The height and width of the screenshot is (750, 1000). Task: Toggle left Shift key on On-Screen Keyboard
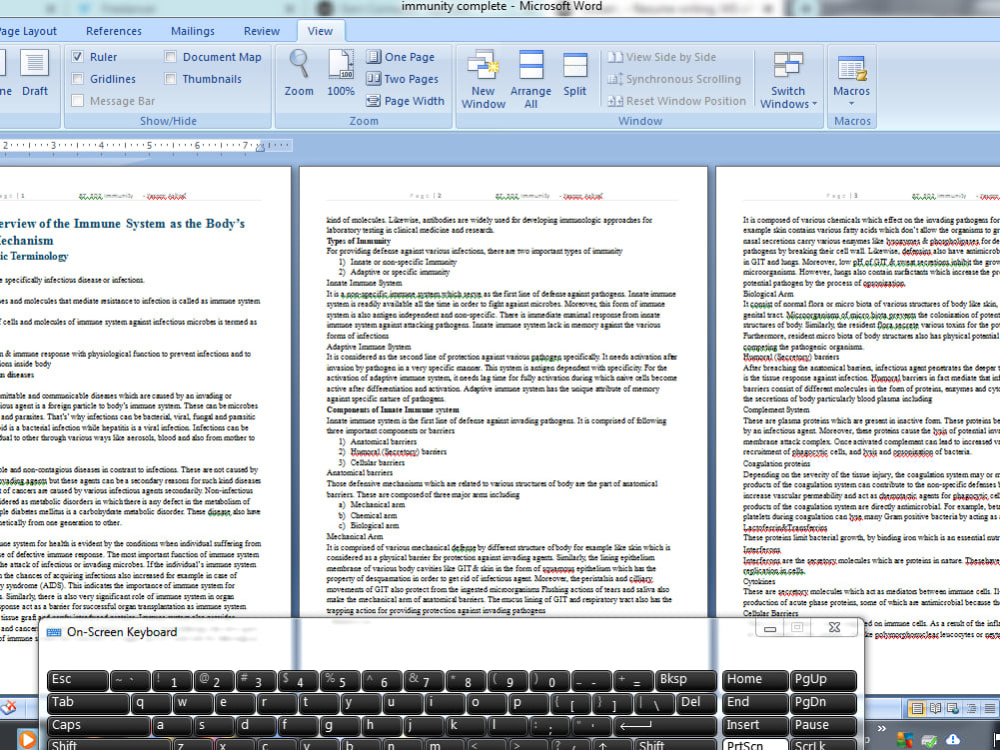(x=109, y=744)
